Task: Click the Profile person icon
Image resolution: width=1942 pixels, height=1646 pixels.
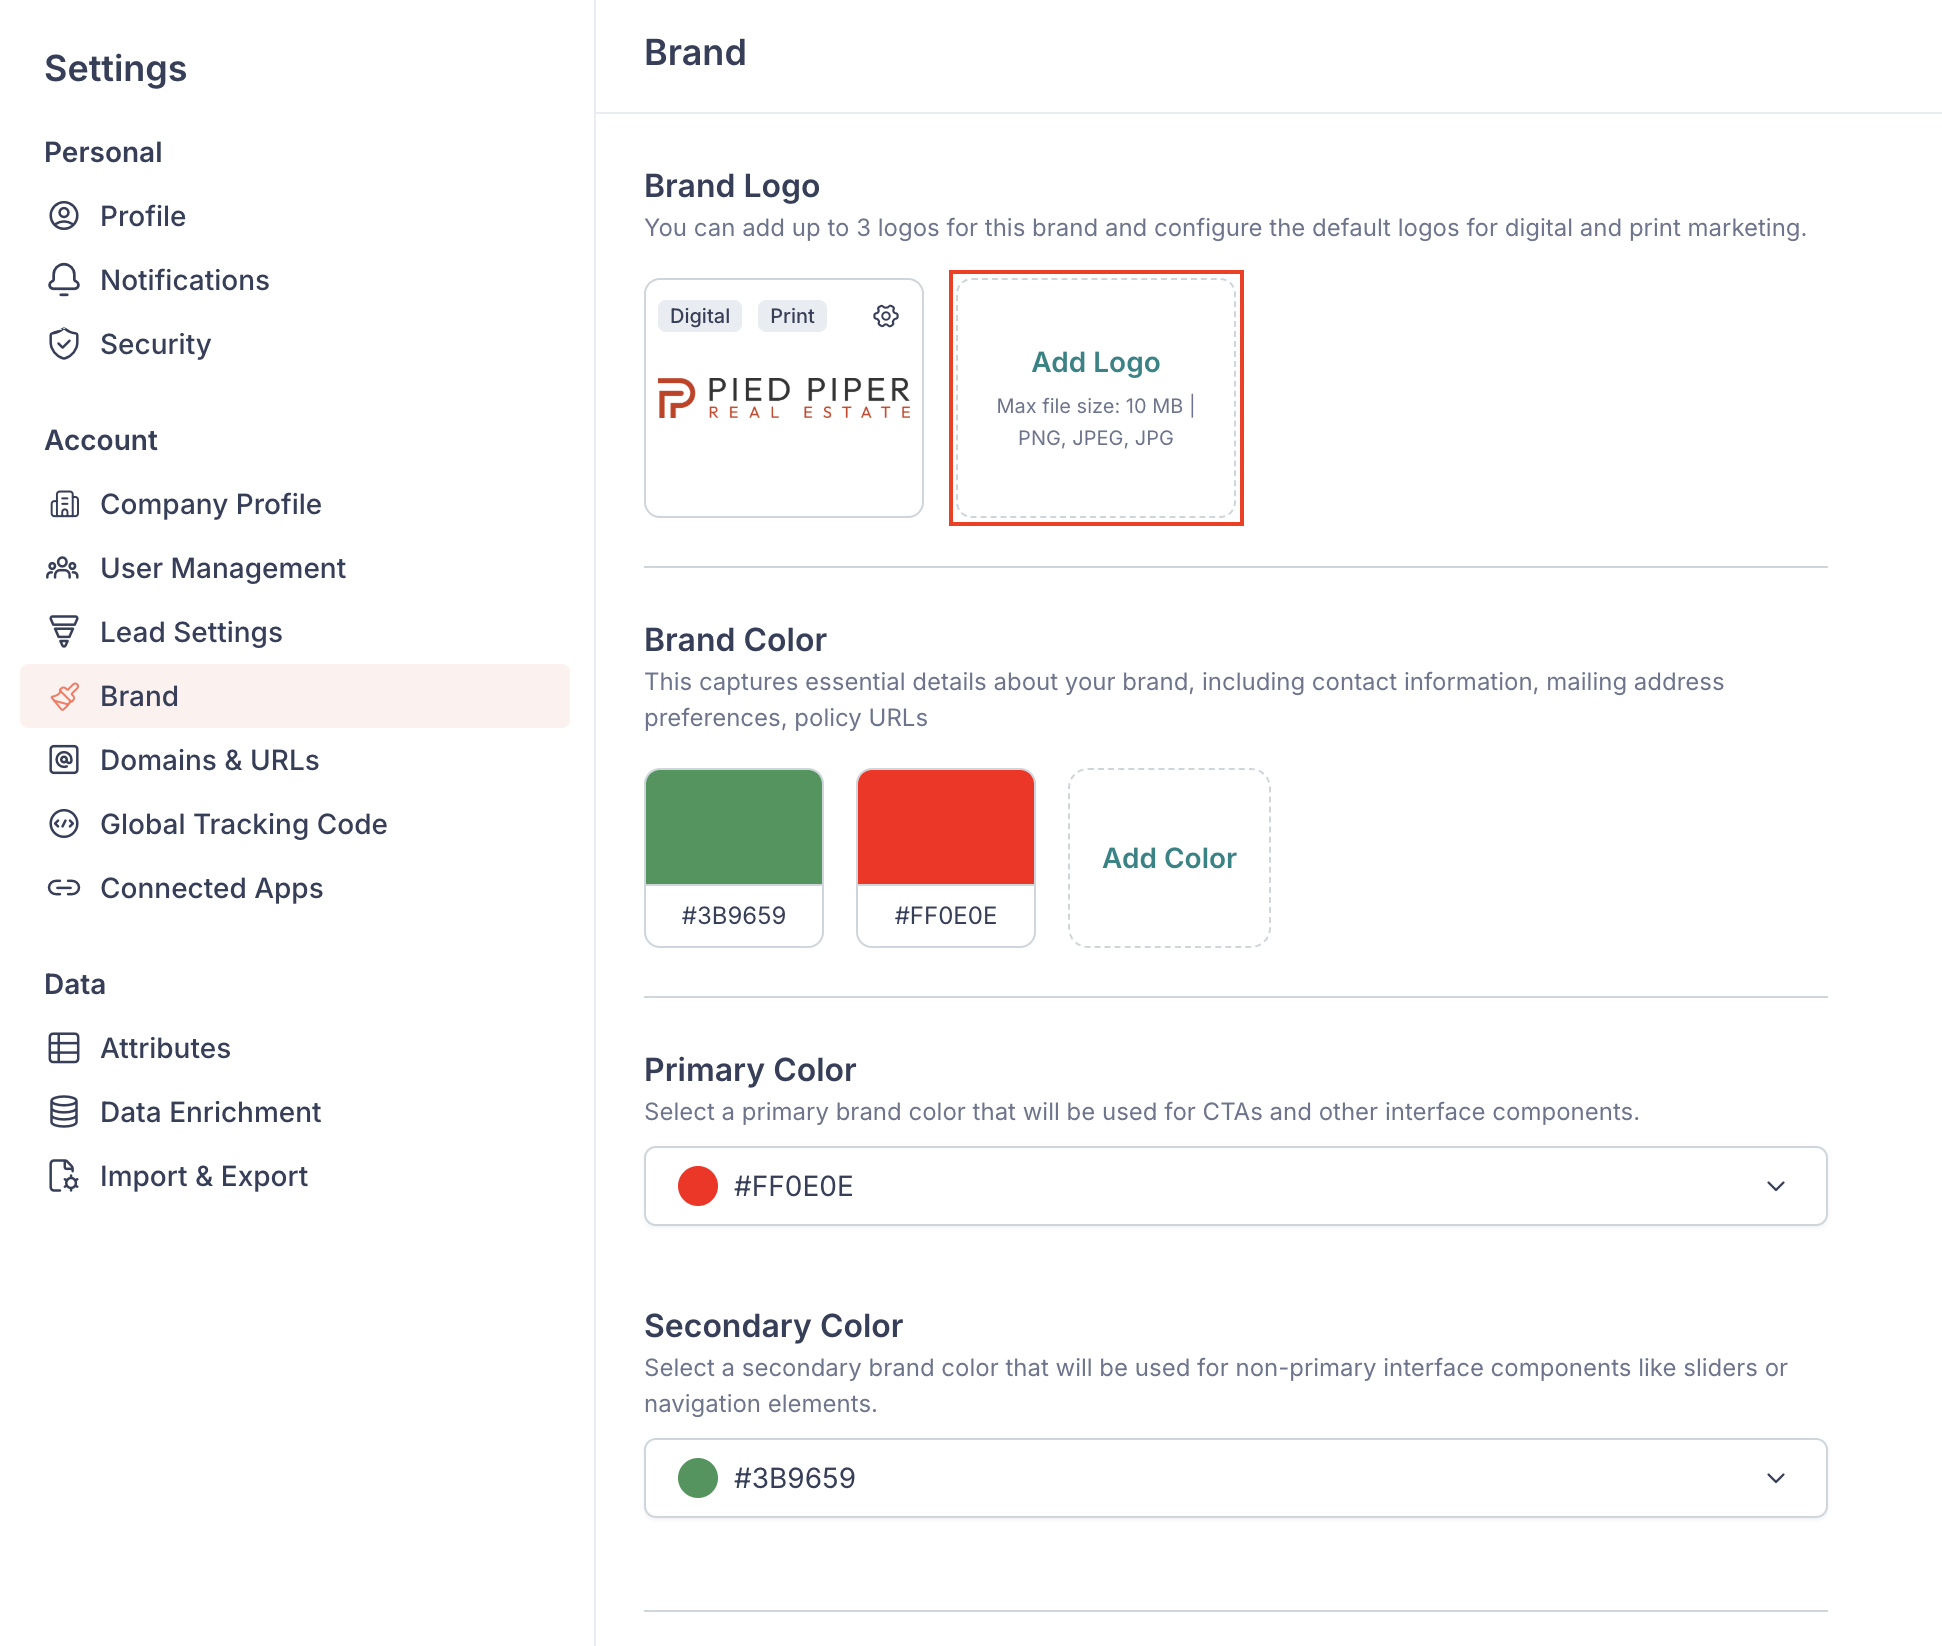Action: click(64, 216)
